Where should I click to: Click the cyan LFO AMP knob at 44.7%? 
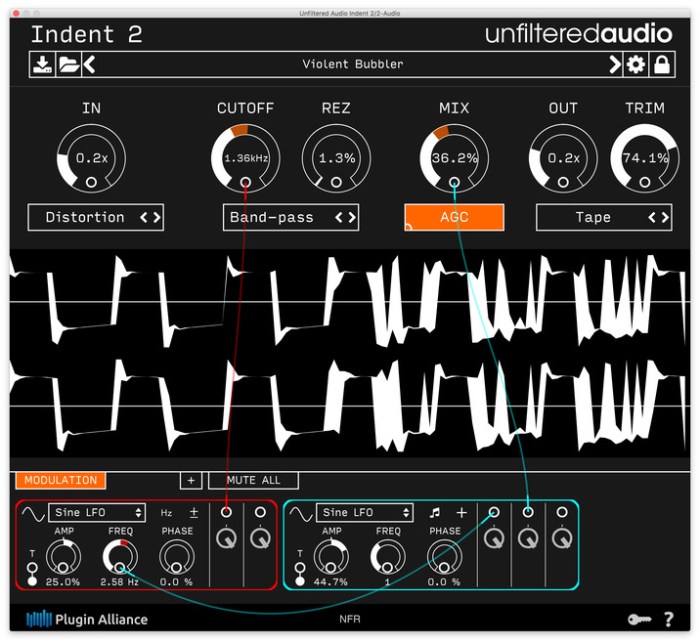331,556
